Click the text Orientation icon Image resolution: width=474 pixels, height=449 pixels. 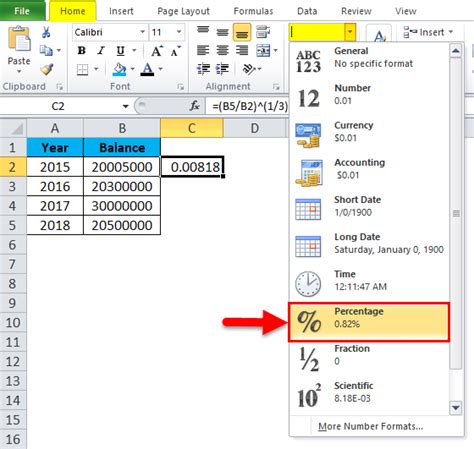pyautogui.click(x=249, y=69)
